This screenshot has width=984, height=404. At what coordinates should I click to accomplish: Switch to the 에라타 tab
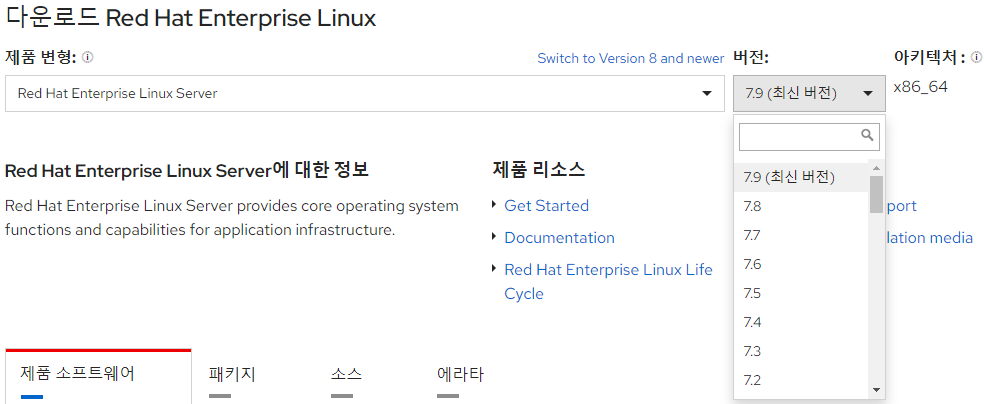coord(460,376)
